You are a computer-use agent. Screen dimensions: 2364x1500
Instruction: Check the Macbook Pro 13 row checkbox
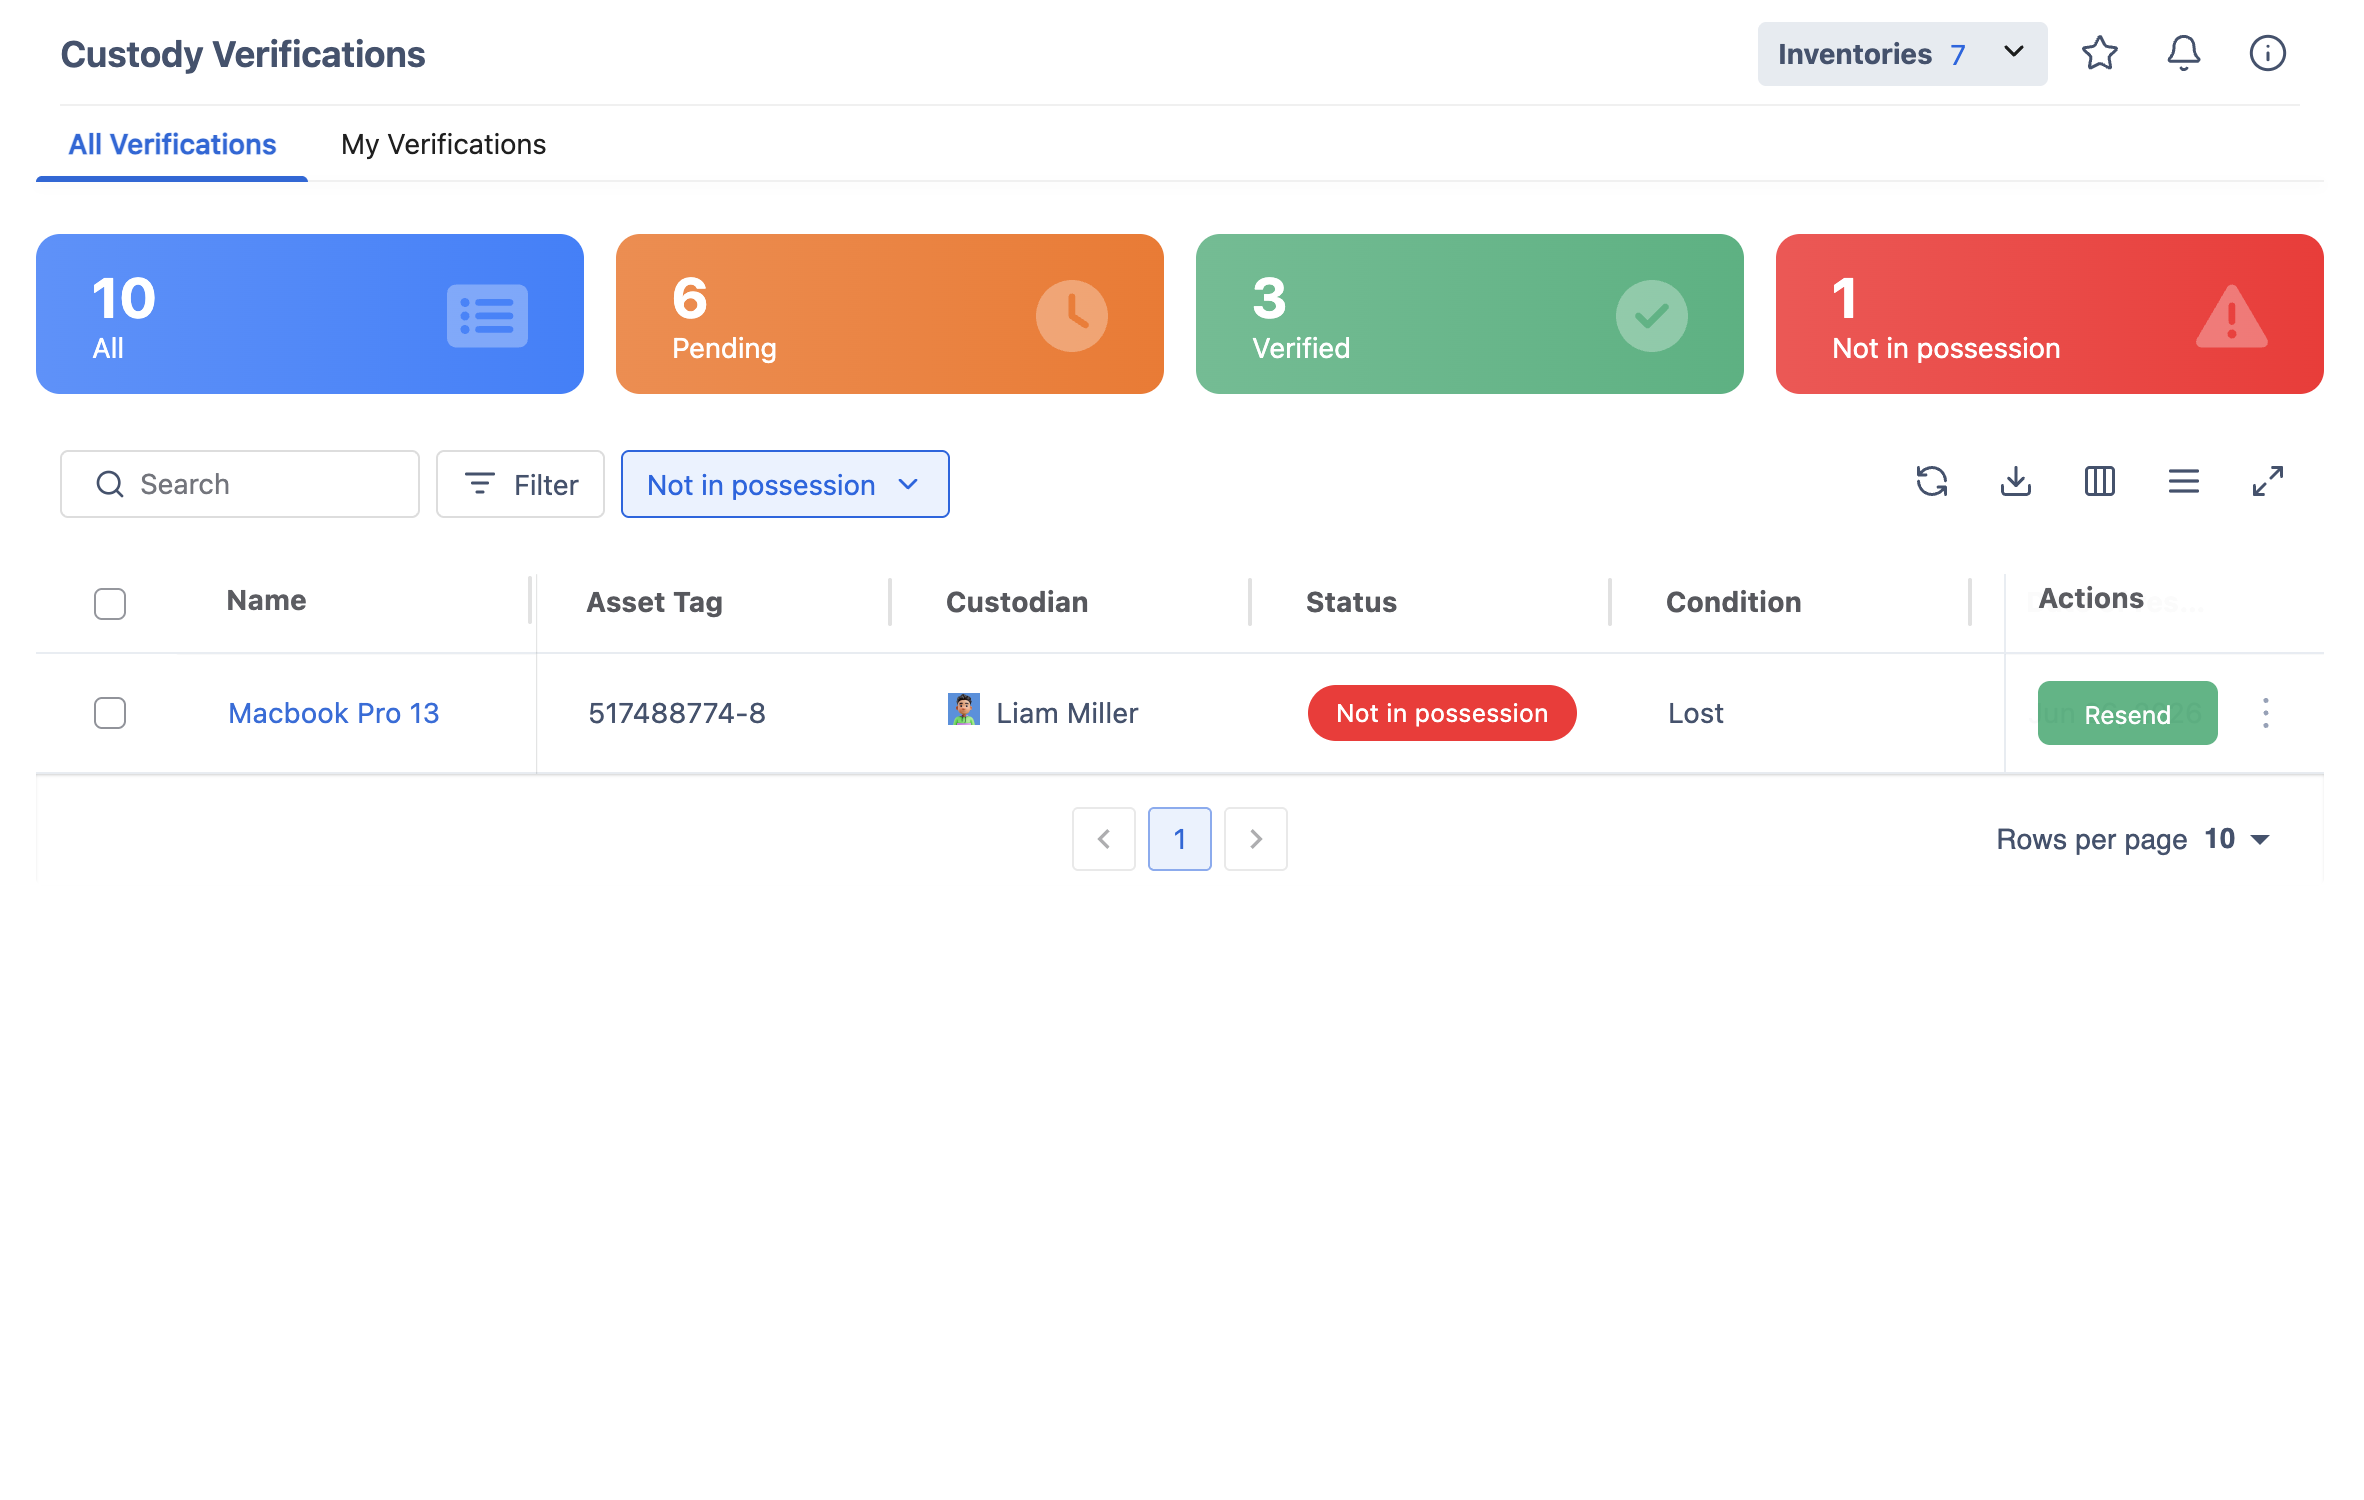(x=110, y=713)
